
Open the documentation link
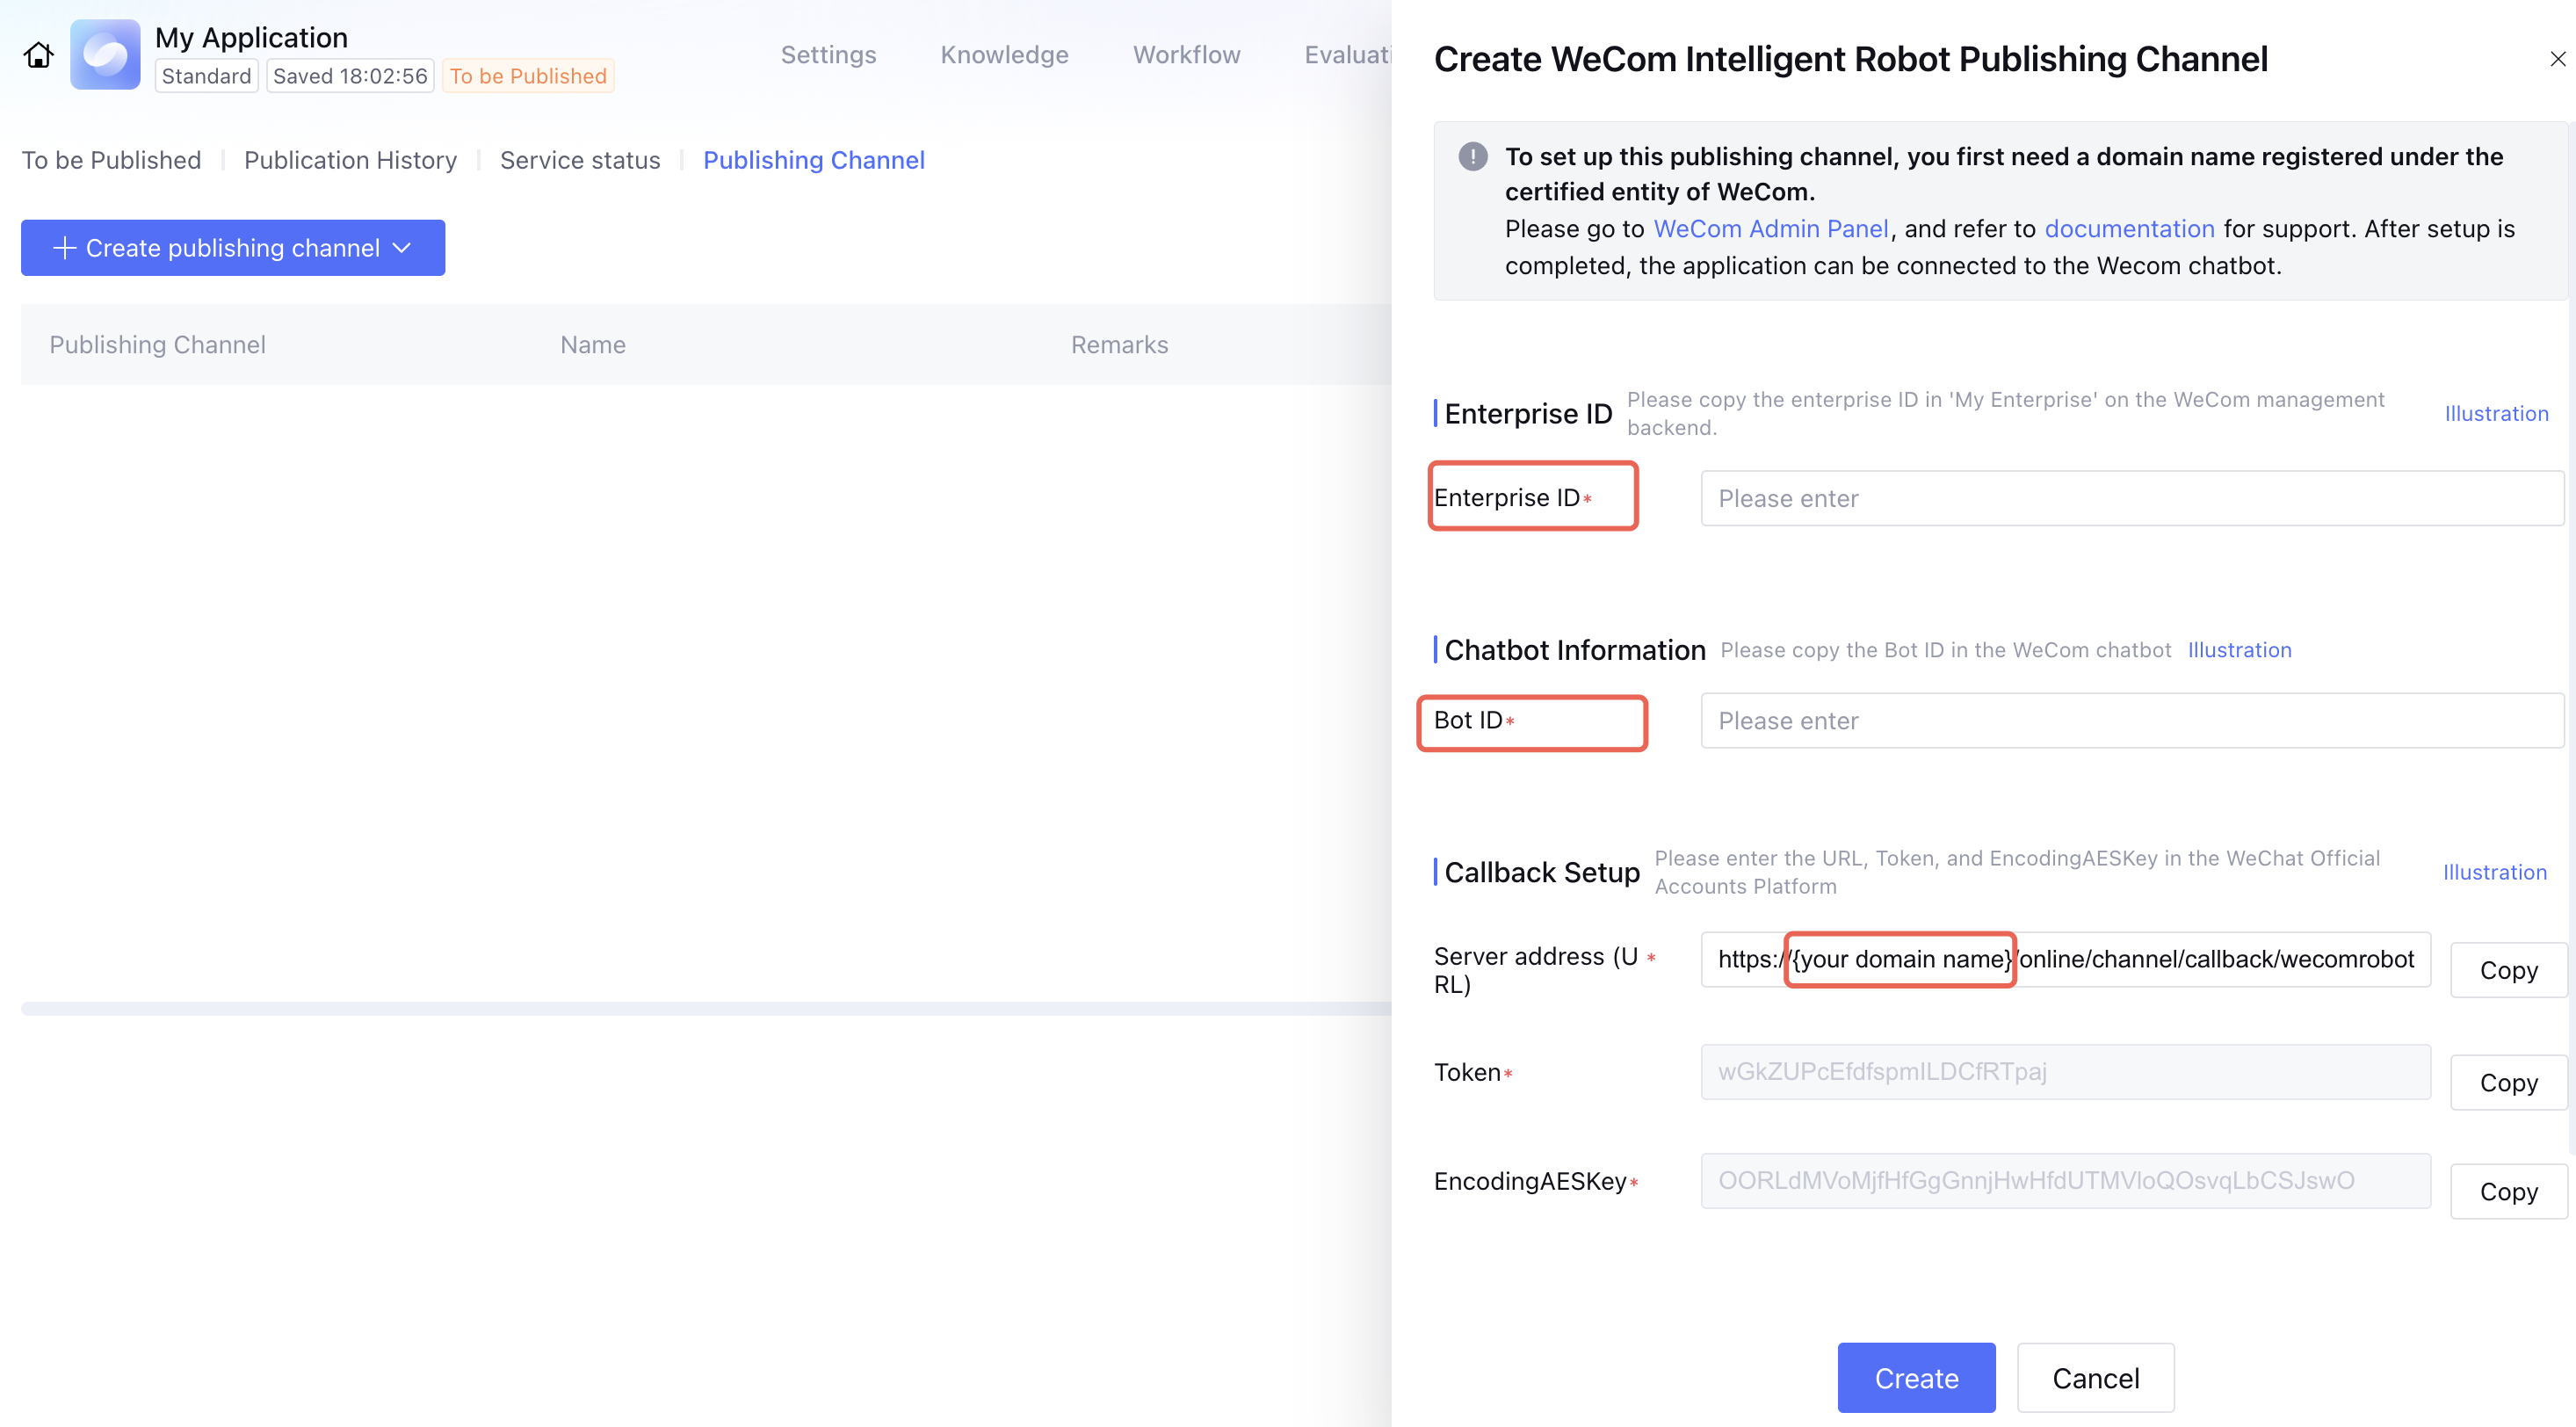pos(2129,229)
